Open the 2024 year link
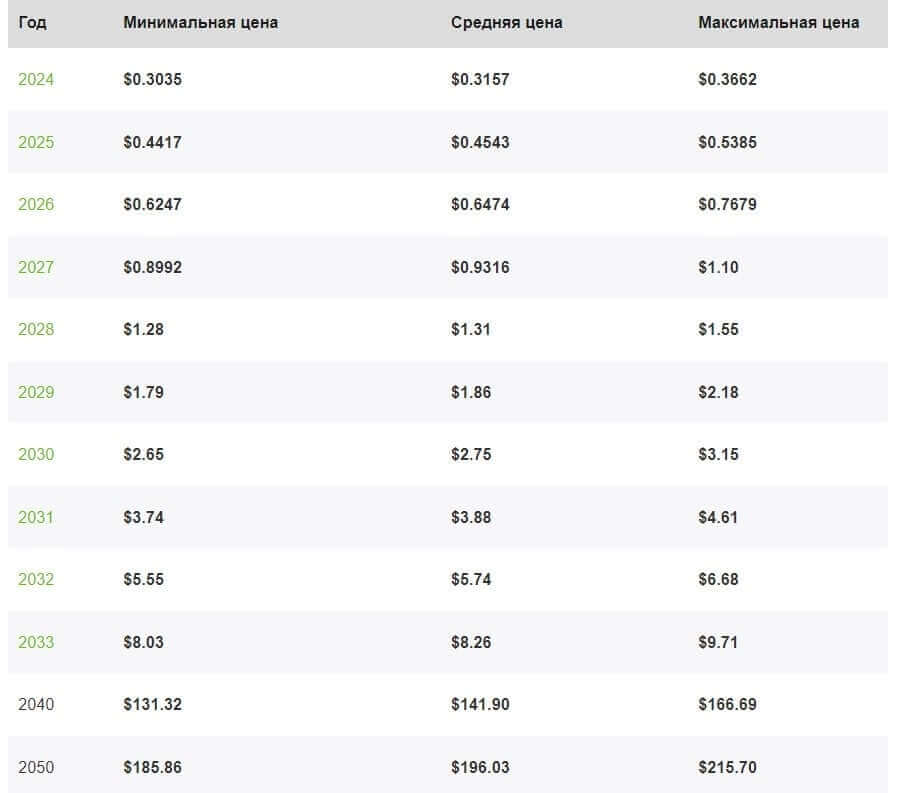The width and height of the screenshot is (899, 793). 36,79
